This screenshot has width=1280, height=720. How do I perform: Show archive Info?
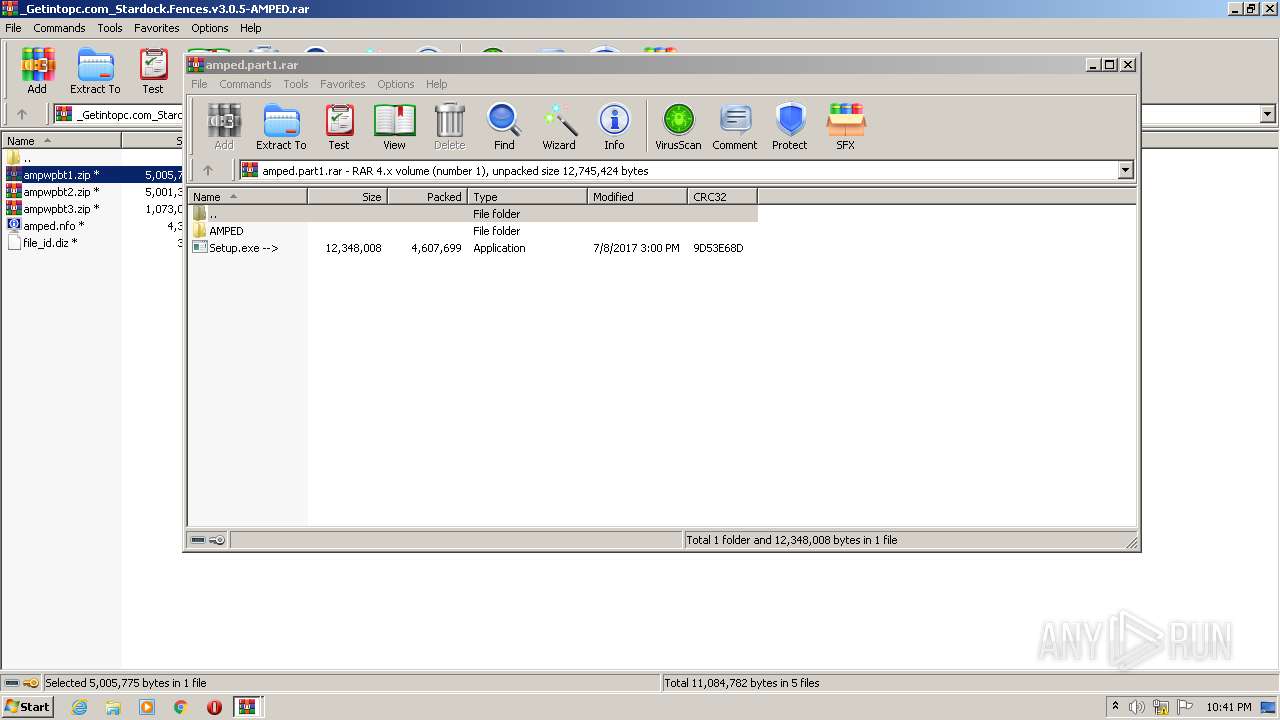coord(614,127)
